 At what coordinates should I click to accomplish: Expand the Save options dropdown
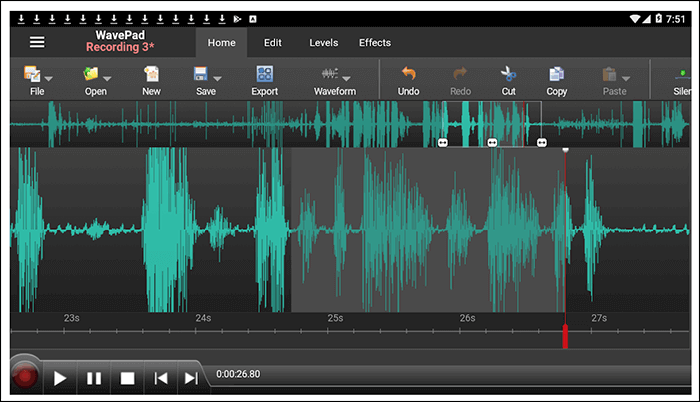[x=217, y=77]
